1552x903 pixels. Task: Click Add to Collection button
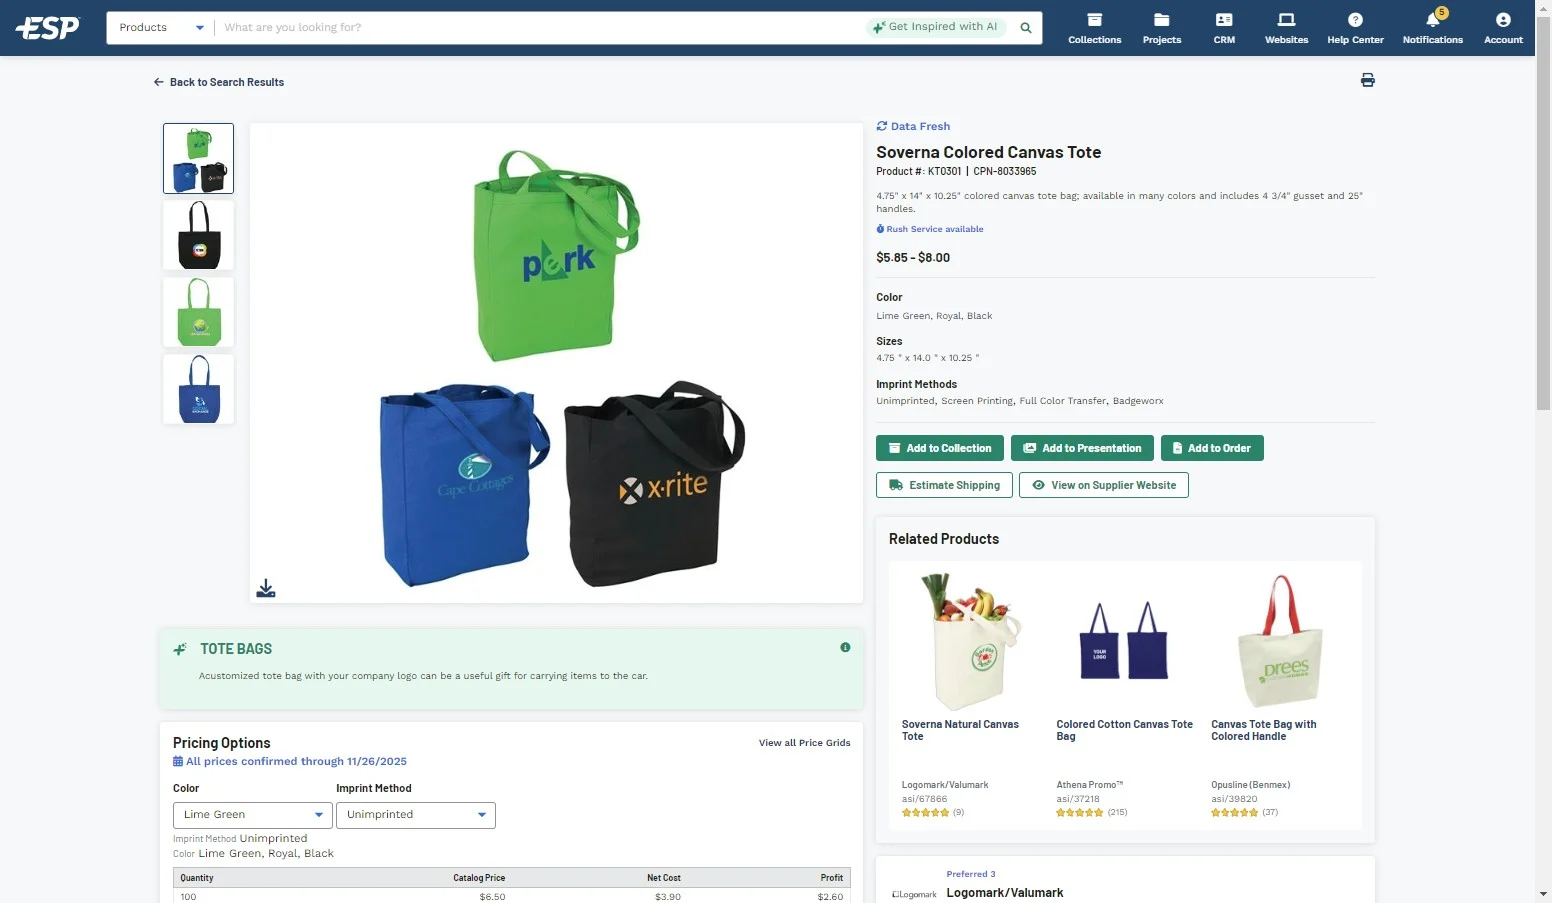(x=940, y=448)
